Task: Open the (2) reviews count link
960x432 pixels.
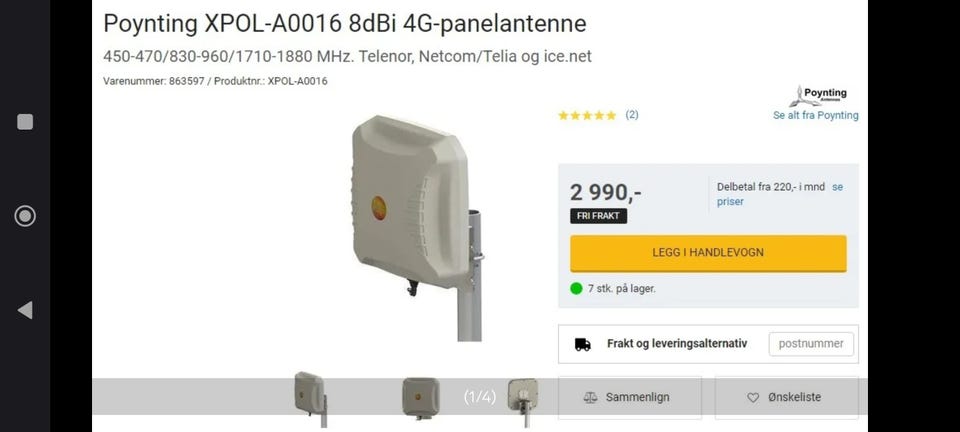Action: [631, 114]
